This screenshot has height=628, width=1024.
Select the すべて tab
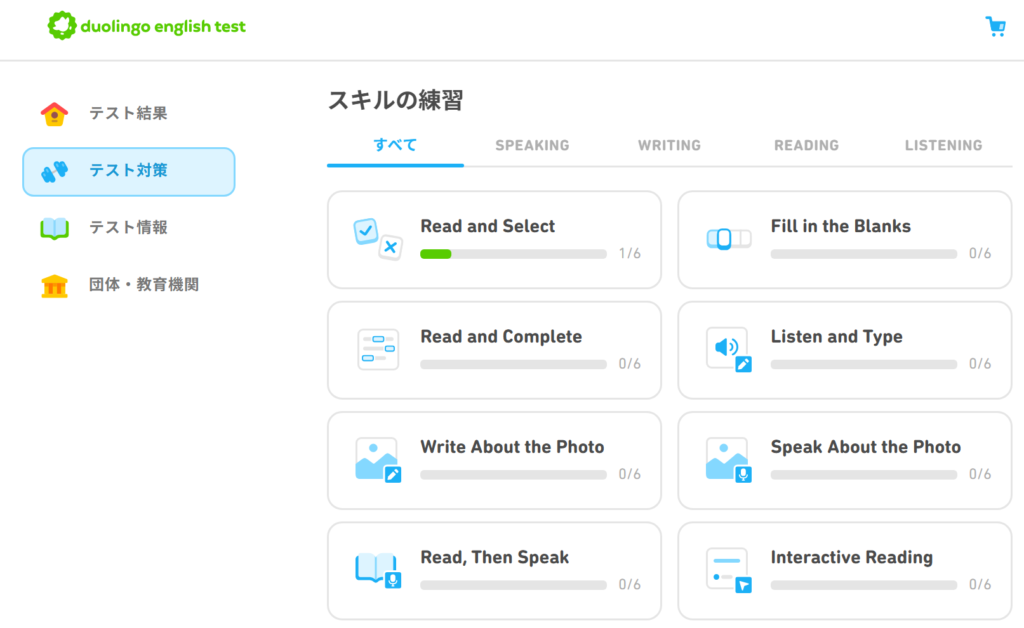pyautogui.click(x=395, y=145)
